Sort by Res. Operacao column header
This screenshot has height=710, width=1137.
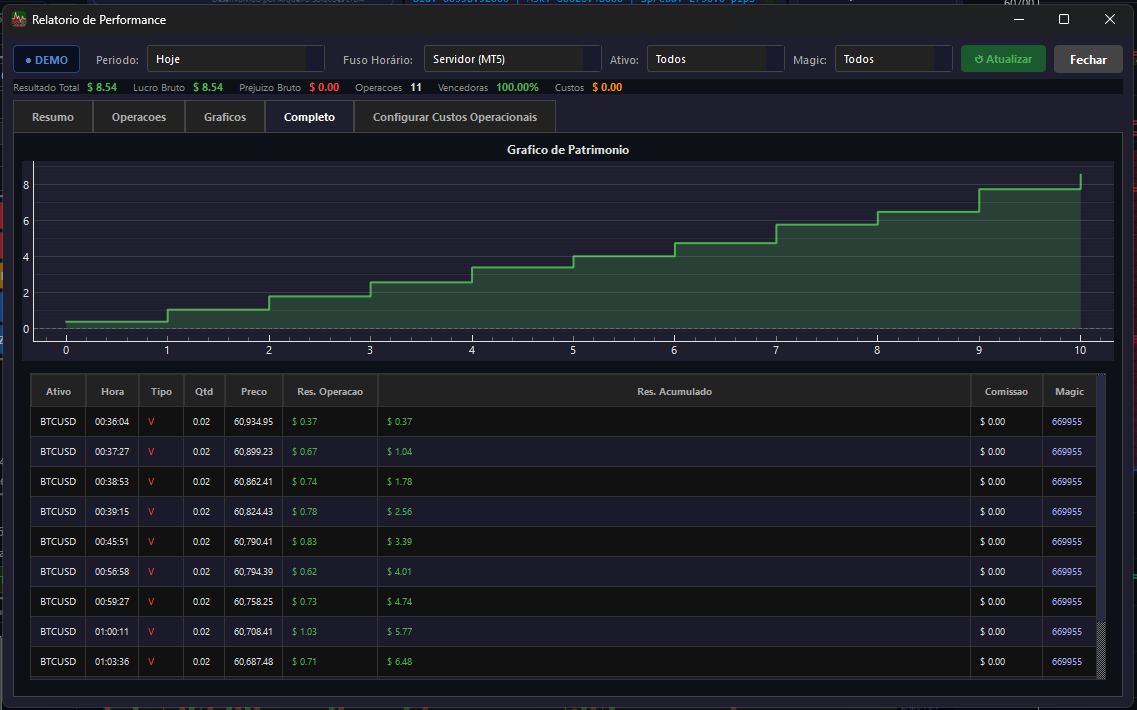tap(330, 391)
